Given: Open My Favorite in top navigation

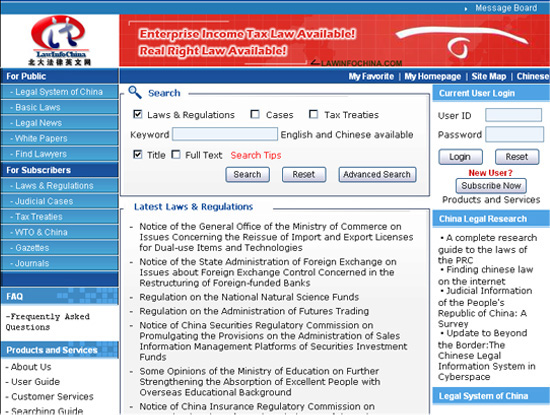Looking at the screenshot, I should coord(371,76).
